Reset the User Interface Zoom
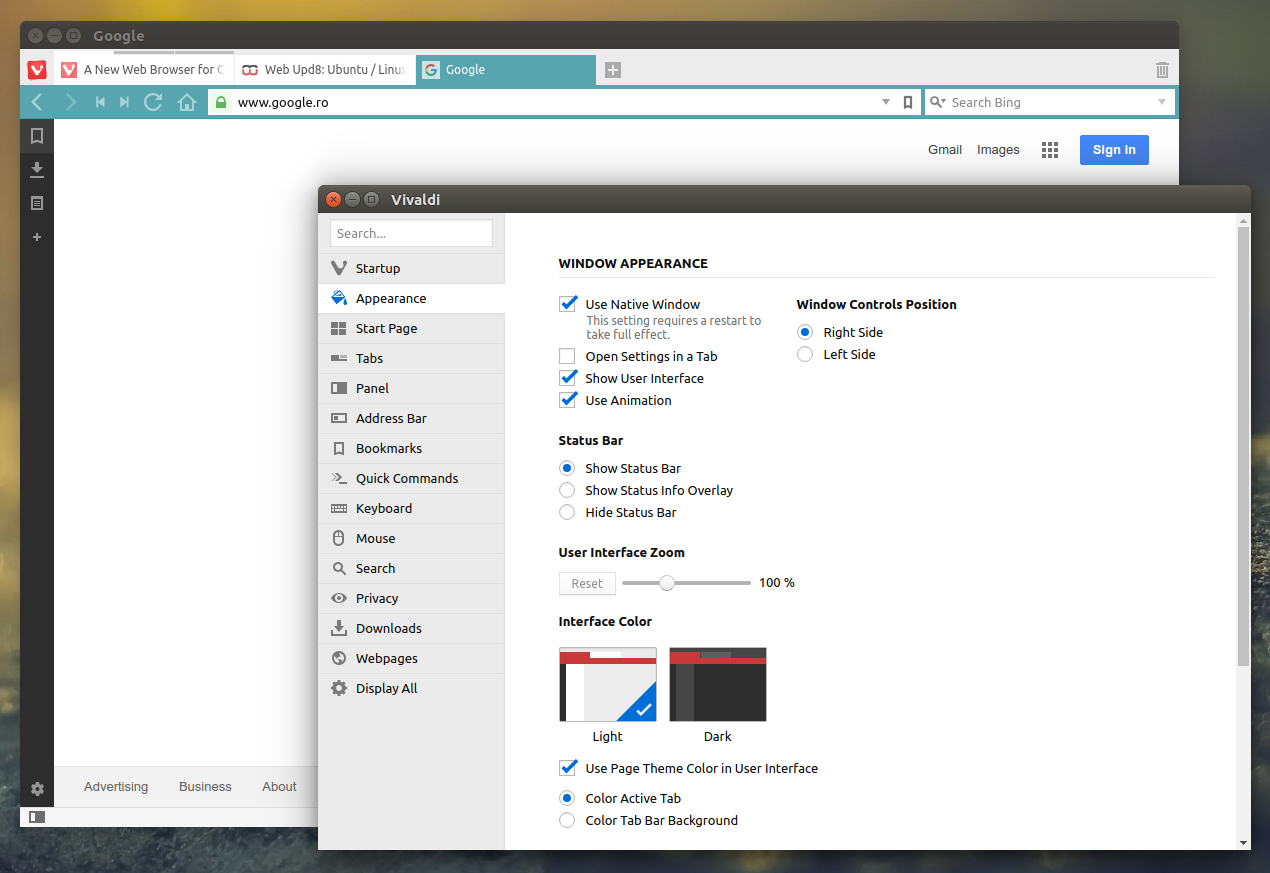 pos(587,583)
